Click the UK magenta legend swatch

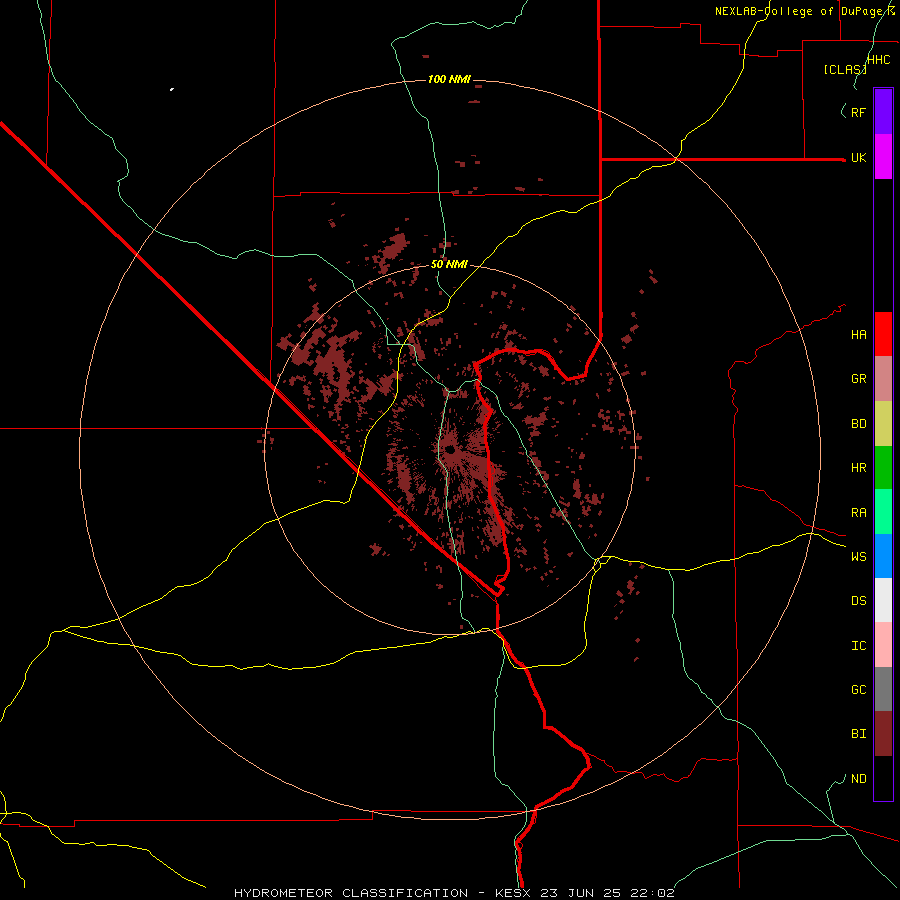coord(883,157)
